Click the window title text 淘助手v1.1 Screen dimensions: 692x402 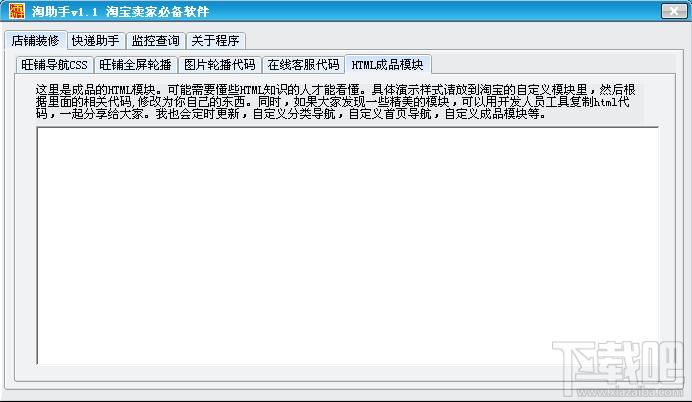[65, 11]
